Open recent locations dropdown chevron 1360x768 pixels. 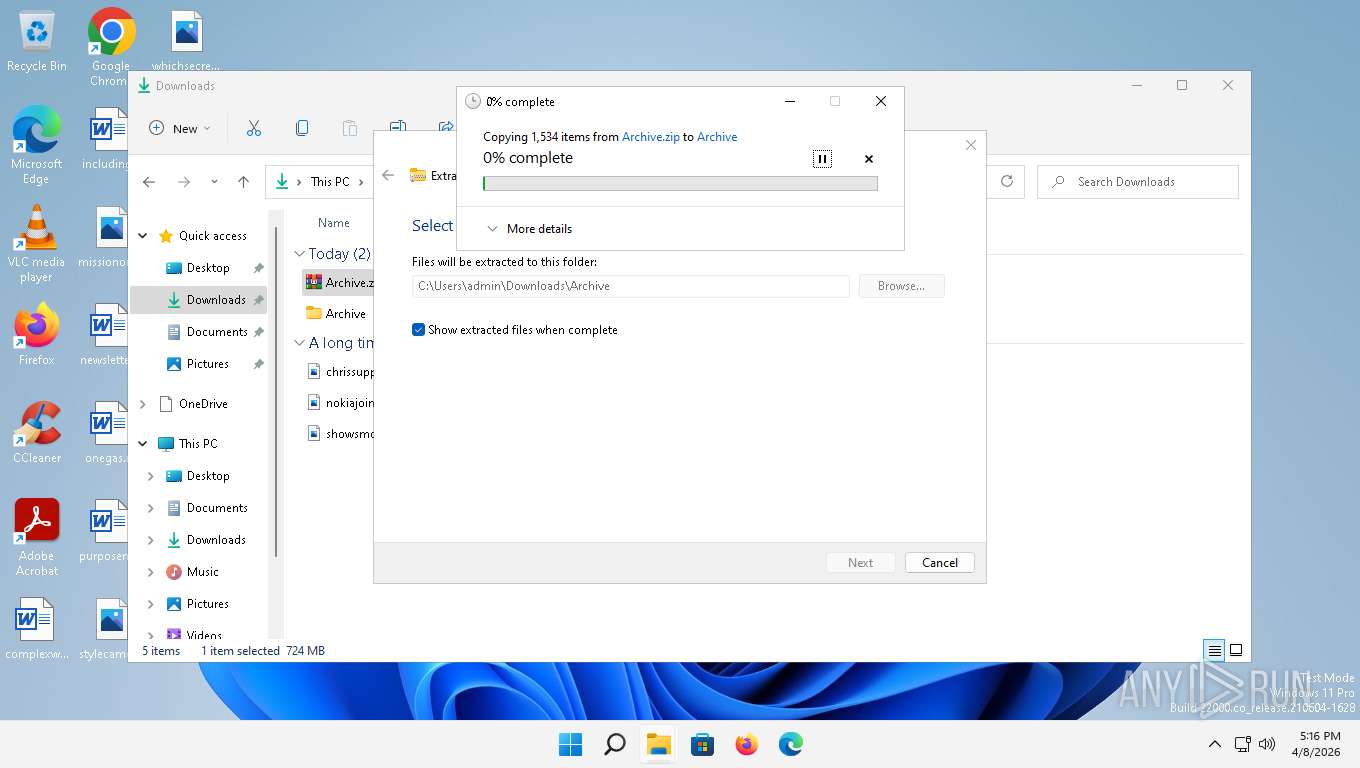tap(214, 182)
